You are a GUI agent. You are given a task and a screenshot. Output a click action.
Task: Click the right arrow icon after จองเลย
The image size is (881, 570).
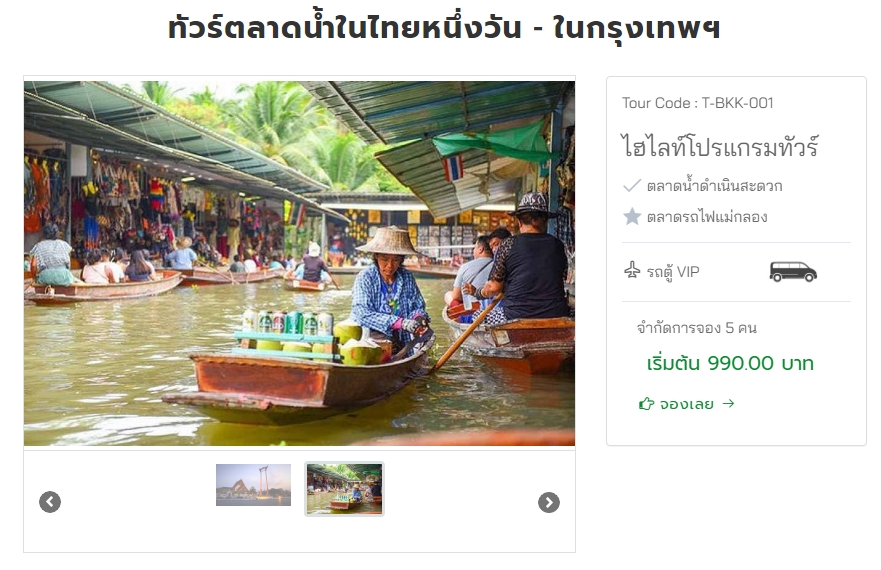[x=728, y=403]
